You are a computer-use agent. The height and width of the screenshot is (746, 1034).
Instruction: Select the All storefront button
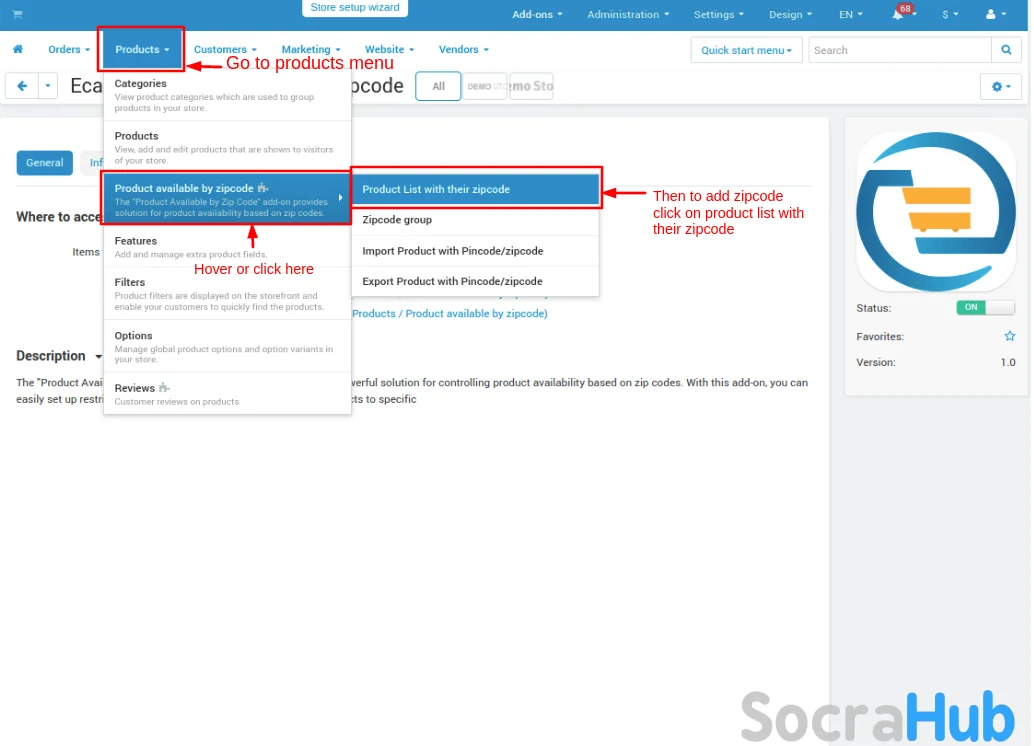pos(438,86)
